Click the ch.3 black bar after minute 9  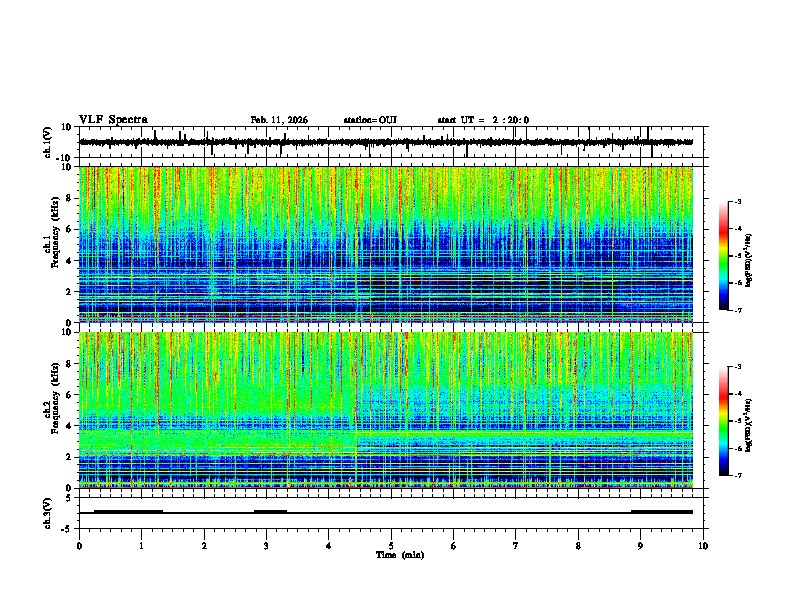(x=662, y=511)
